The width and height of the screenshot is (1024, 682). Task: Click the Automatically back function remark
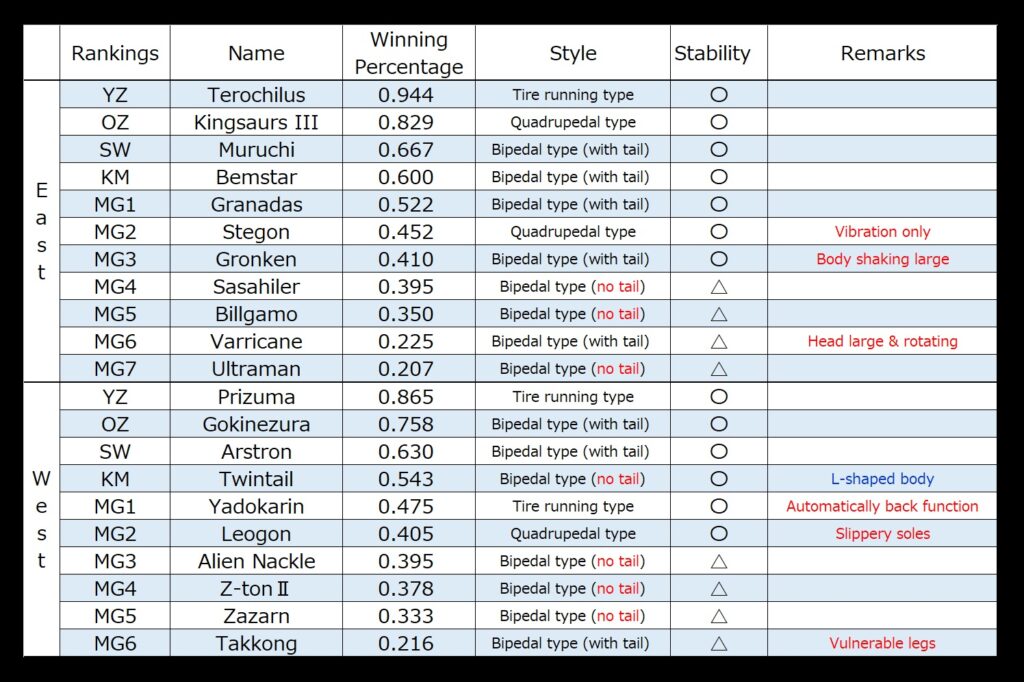coord(882,506)
